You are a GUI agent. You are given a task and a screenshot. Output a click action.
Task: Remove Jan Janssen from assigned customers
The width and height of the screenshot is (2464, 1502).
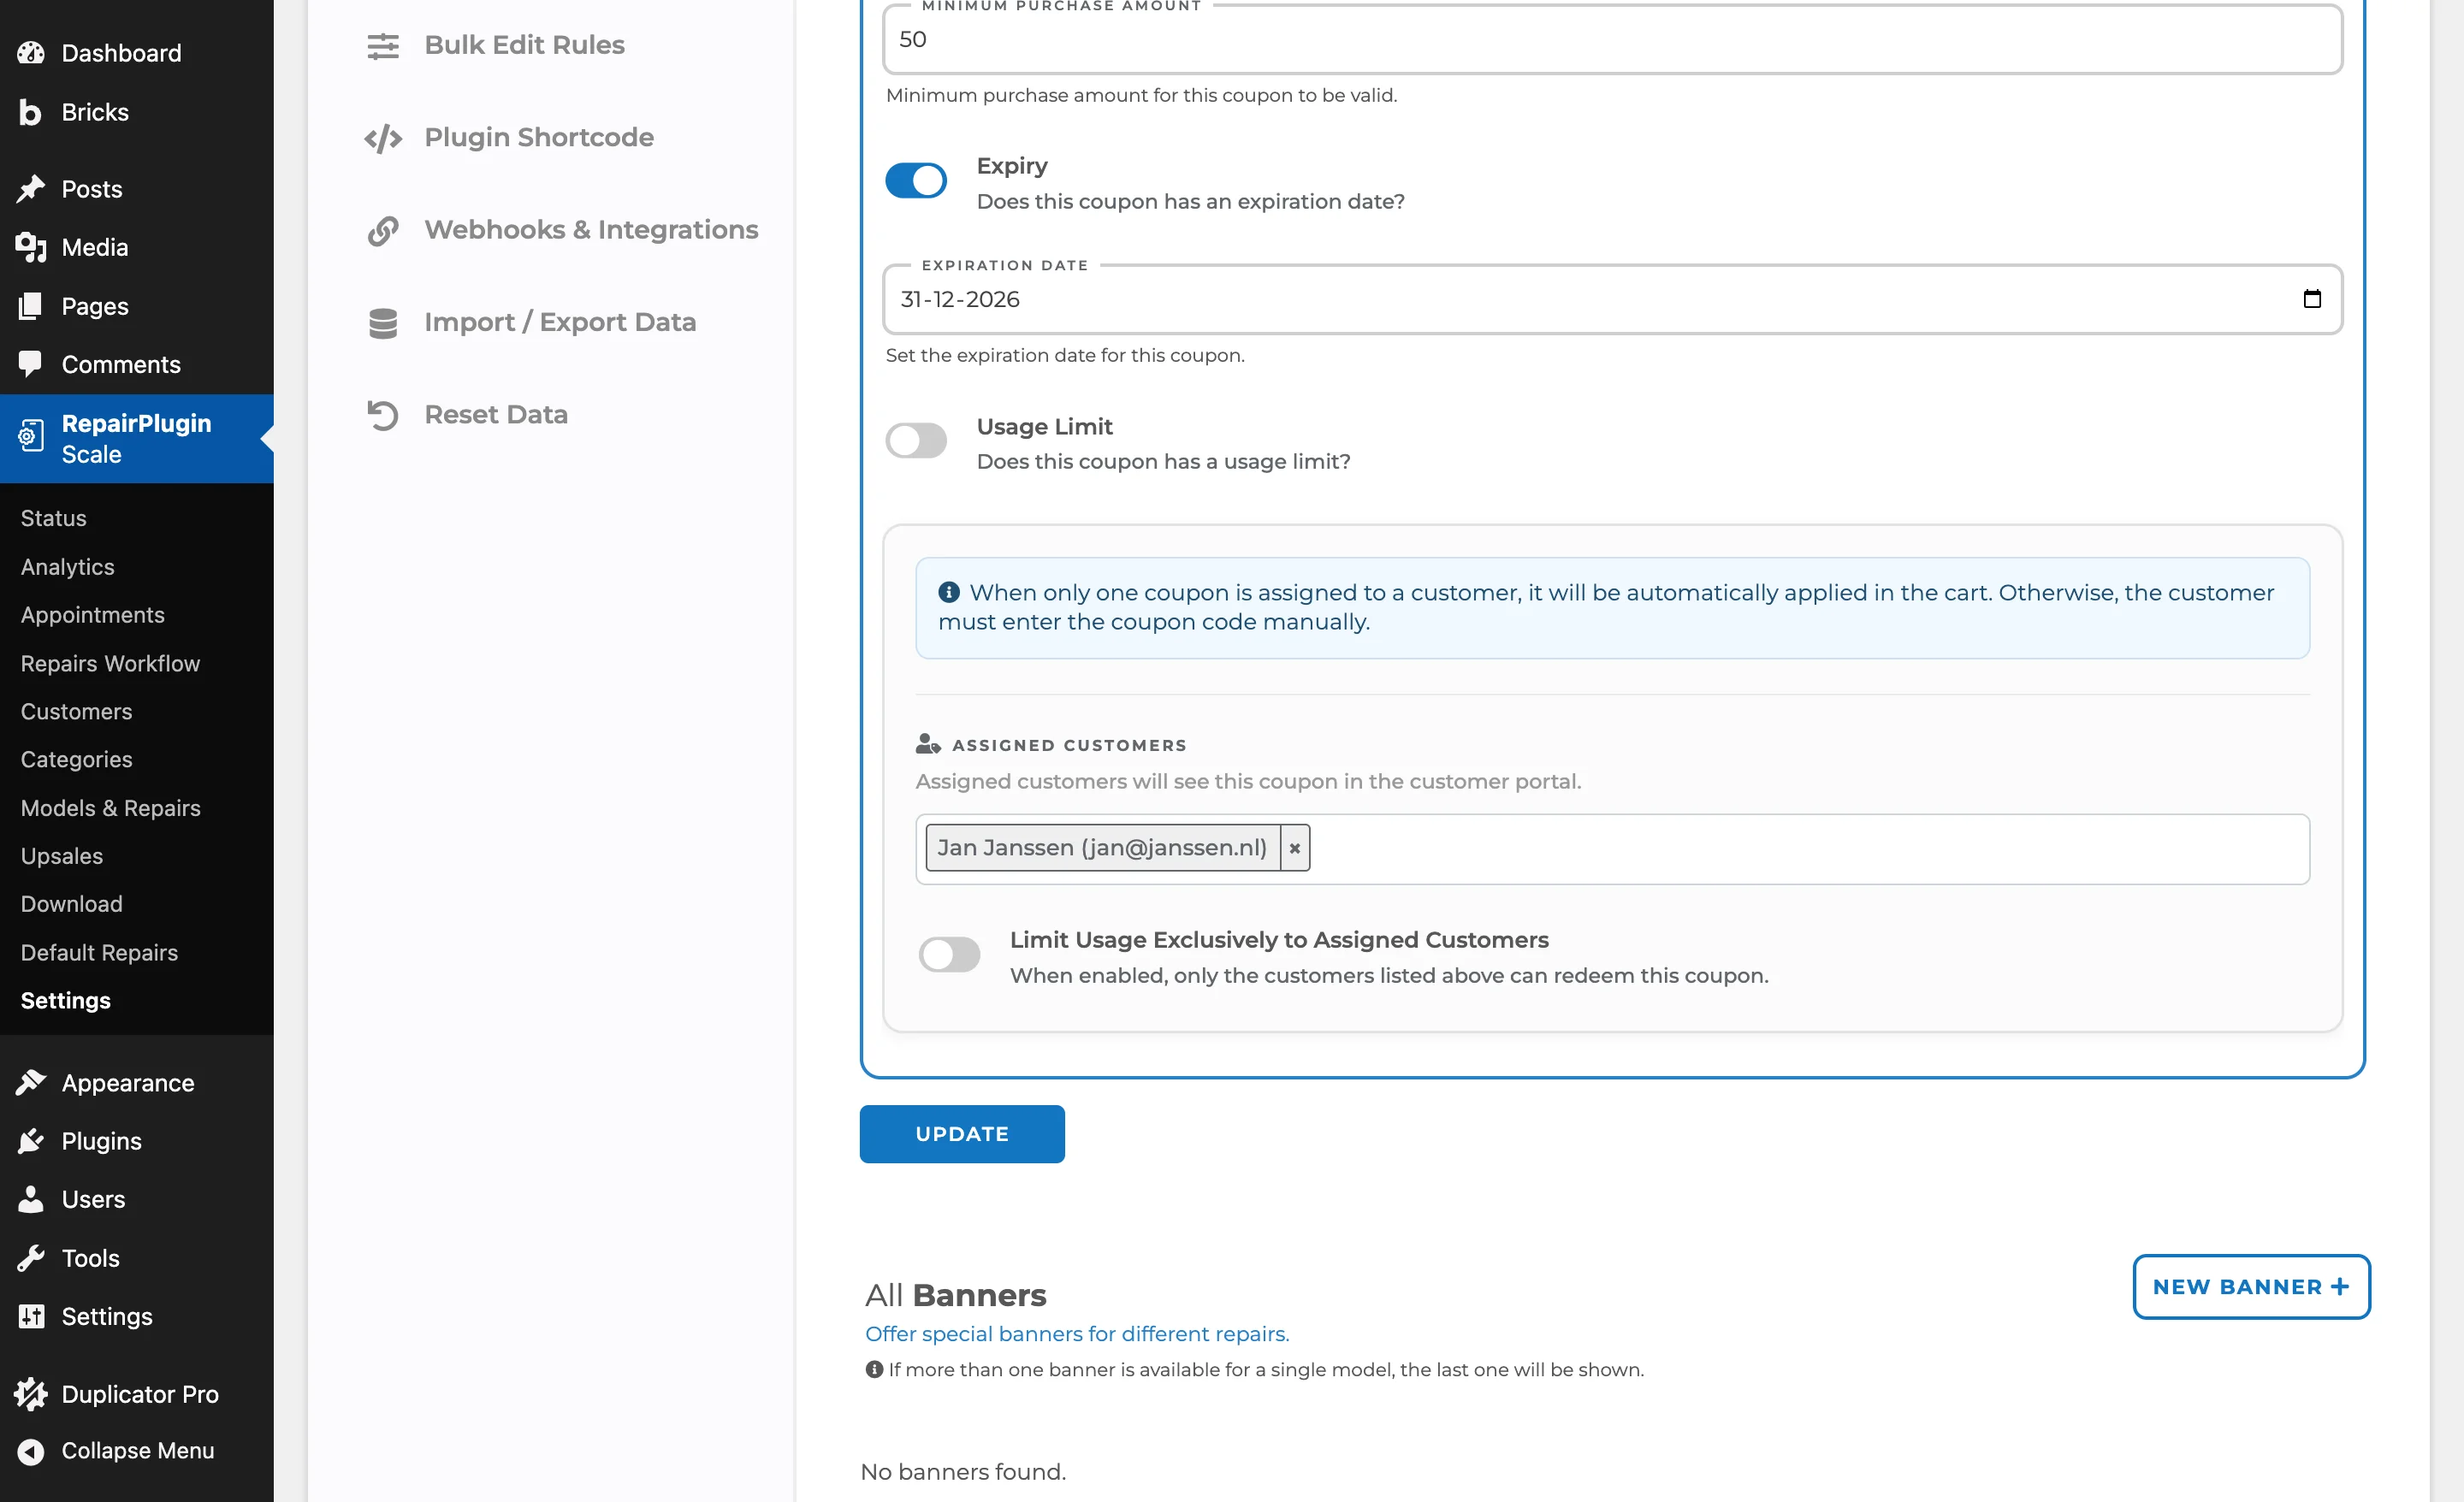(x=1294, y=848)
